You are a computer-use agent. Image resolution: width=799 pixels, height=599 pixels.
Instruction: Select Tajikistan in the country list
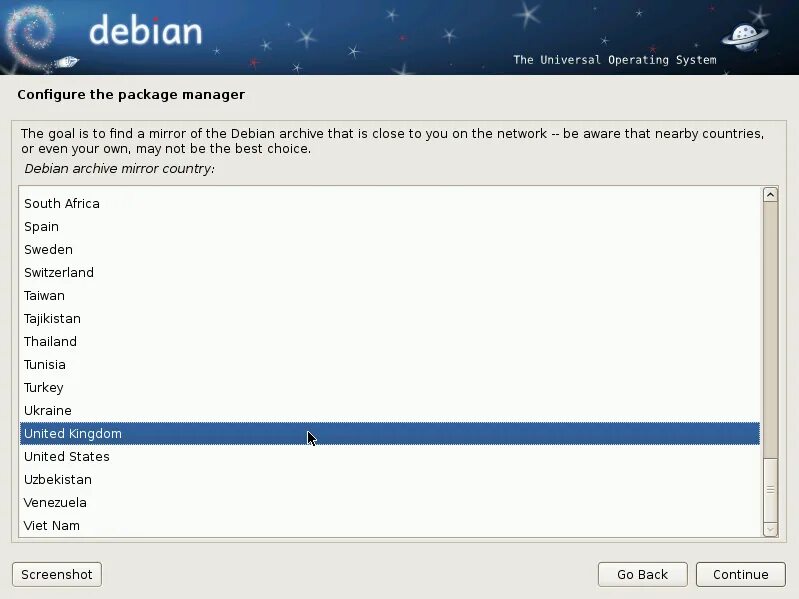[x=390, y=318]
